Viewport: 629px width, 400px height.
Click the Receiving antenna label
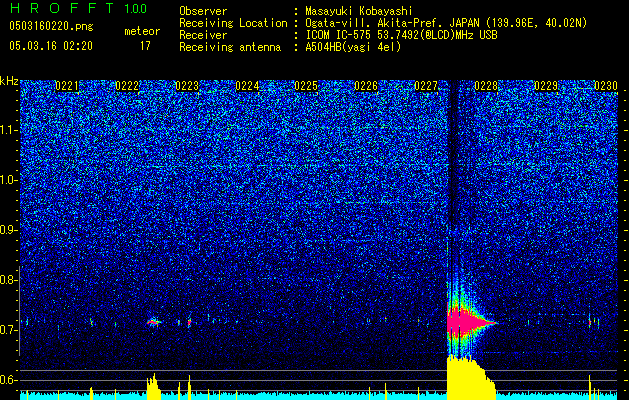[230, 47]
